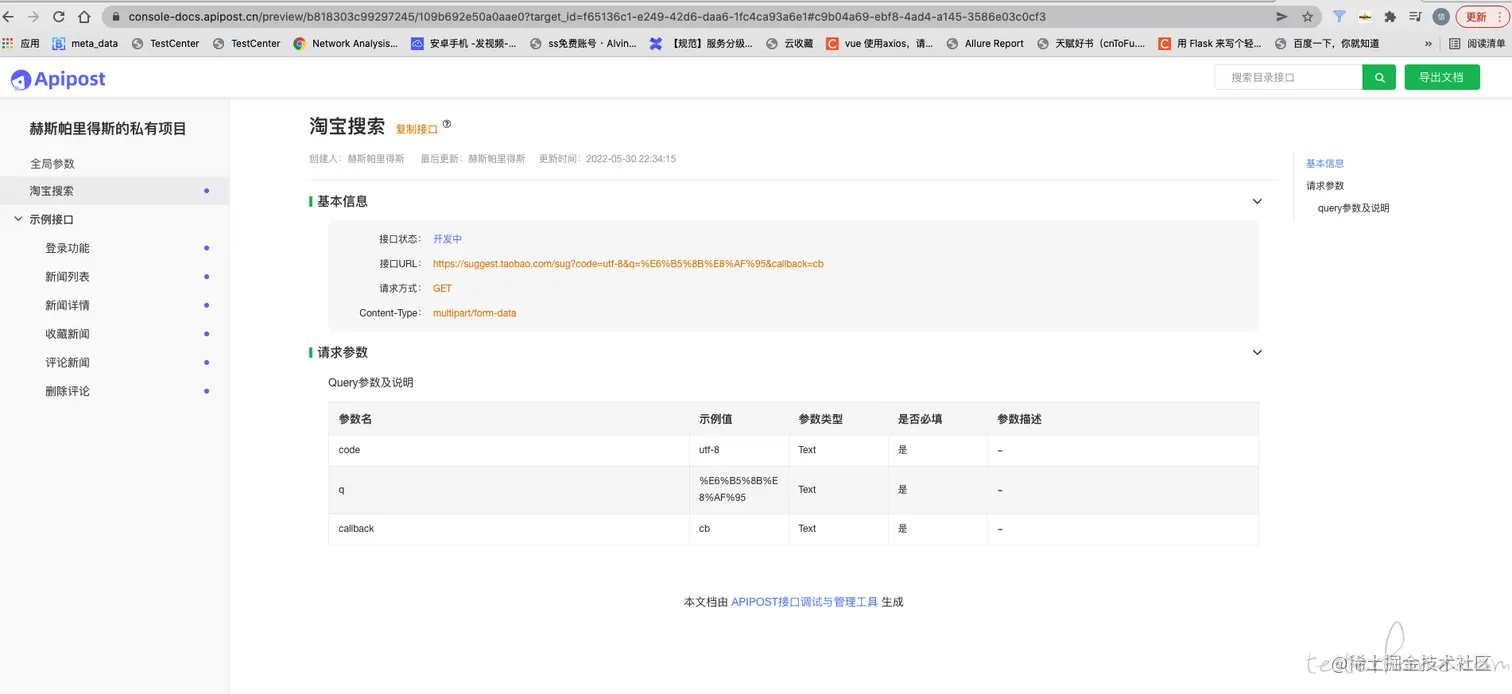This screenshot has width=1512, height=694.
Task: Open the 云收藏 bookmark
Action: pyautogui.click(x=789, y=43)
